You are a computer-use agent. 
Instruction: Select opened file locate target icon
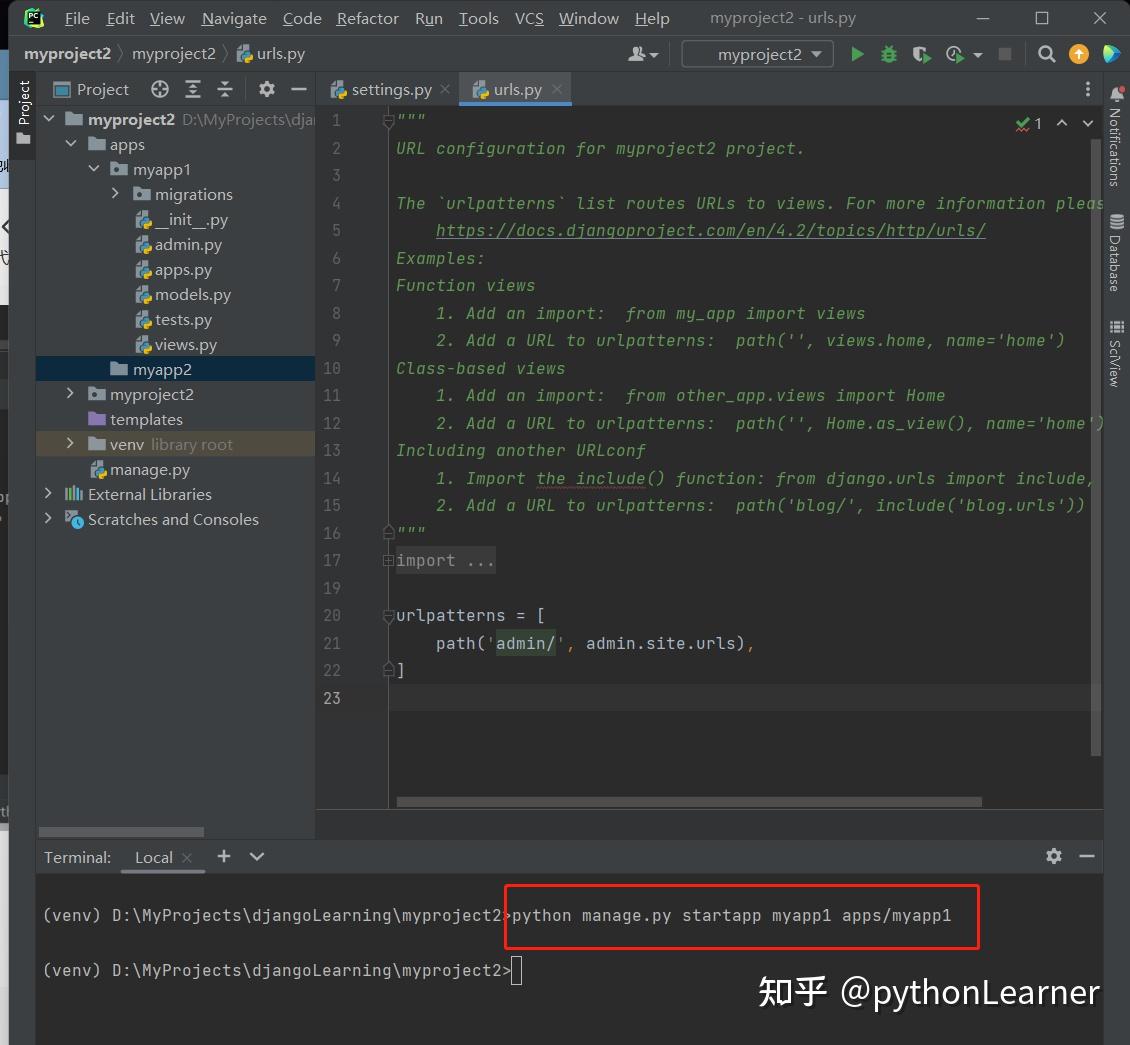point(160,89)
